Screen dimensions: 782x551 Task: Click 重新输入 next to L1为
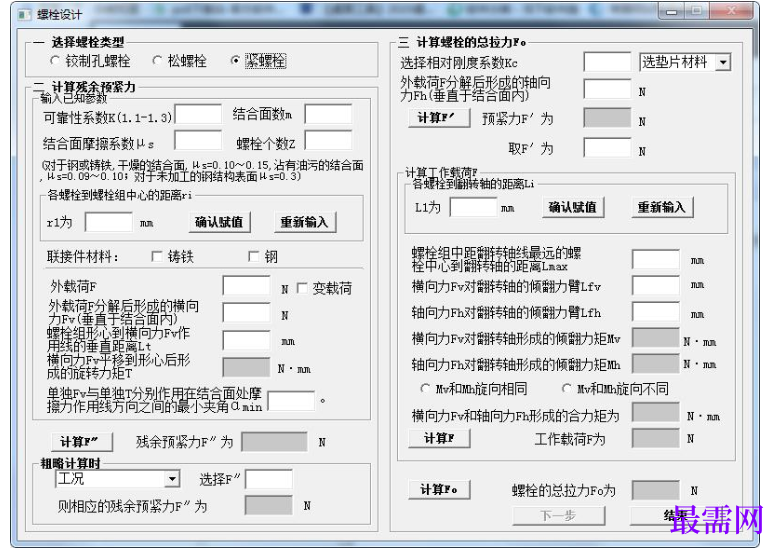tap(662, 207)
